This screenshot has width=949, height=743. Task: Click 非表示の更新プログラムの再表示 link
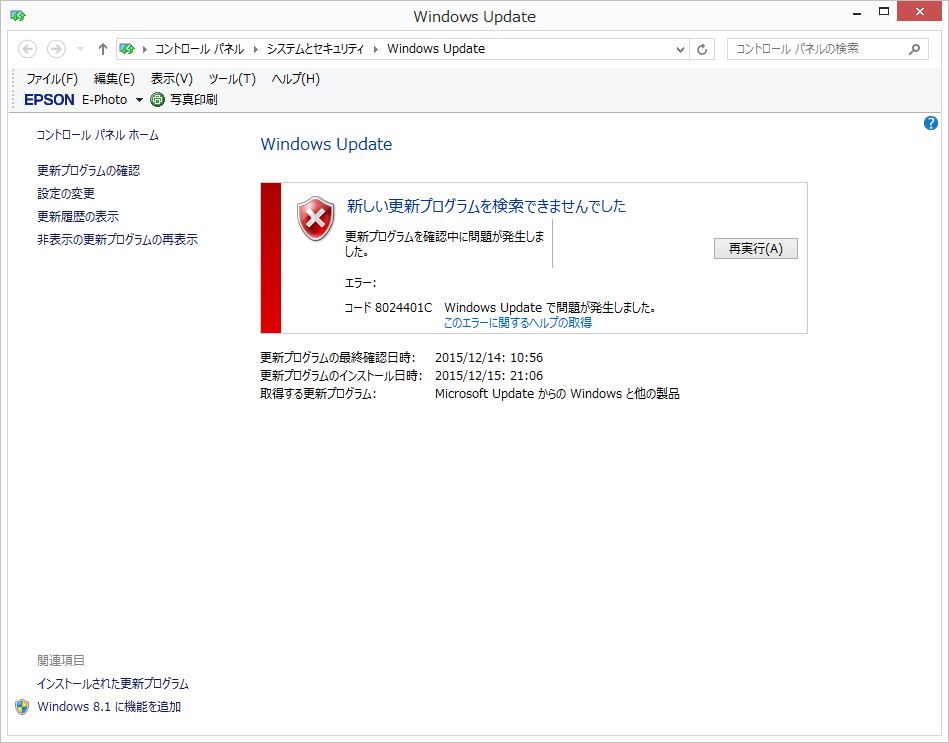click(x=117, y=240)
